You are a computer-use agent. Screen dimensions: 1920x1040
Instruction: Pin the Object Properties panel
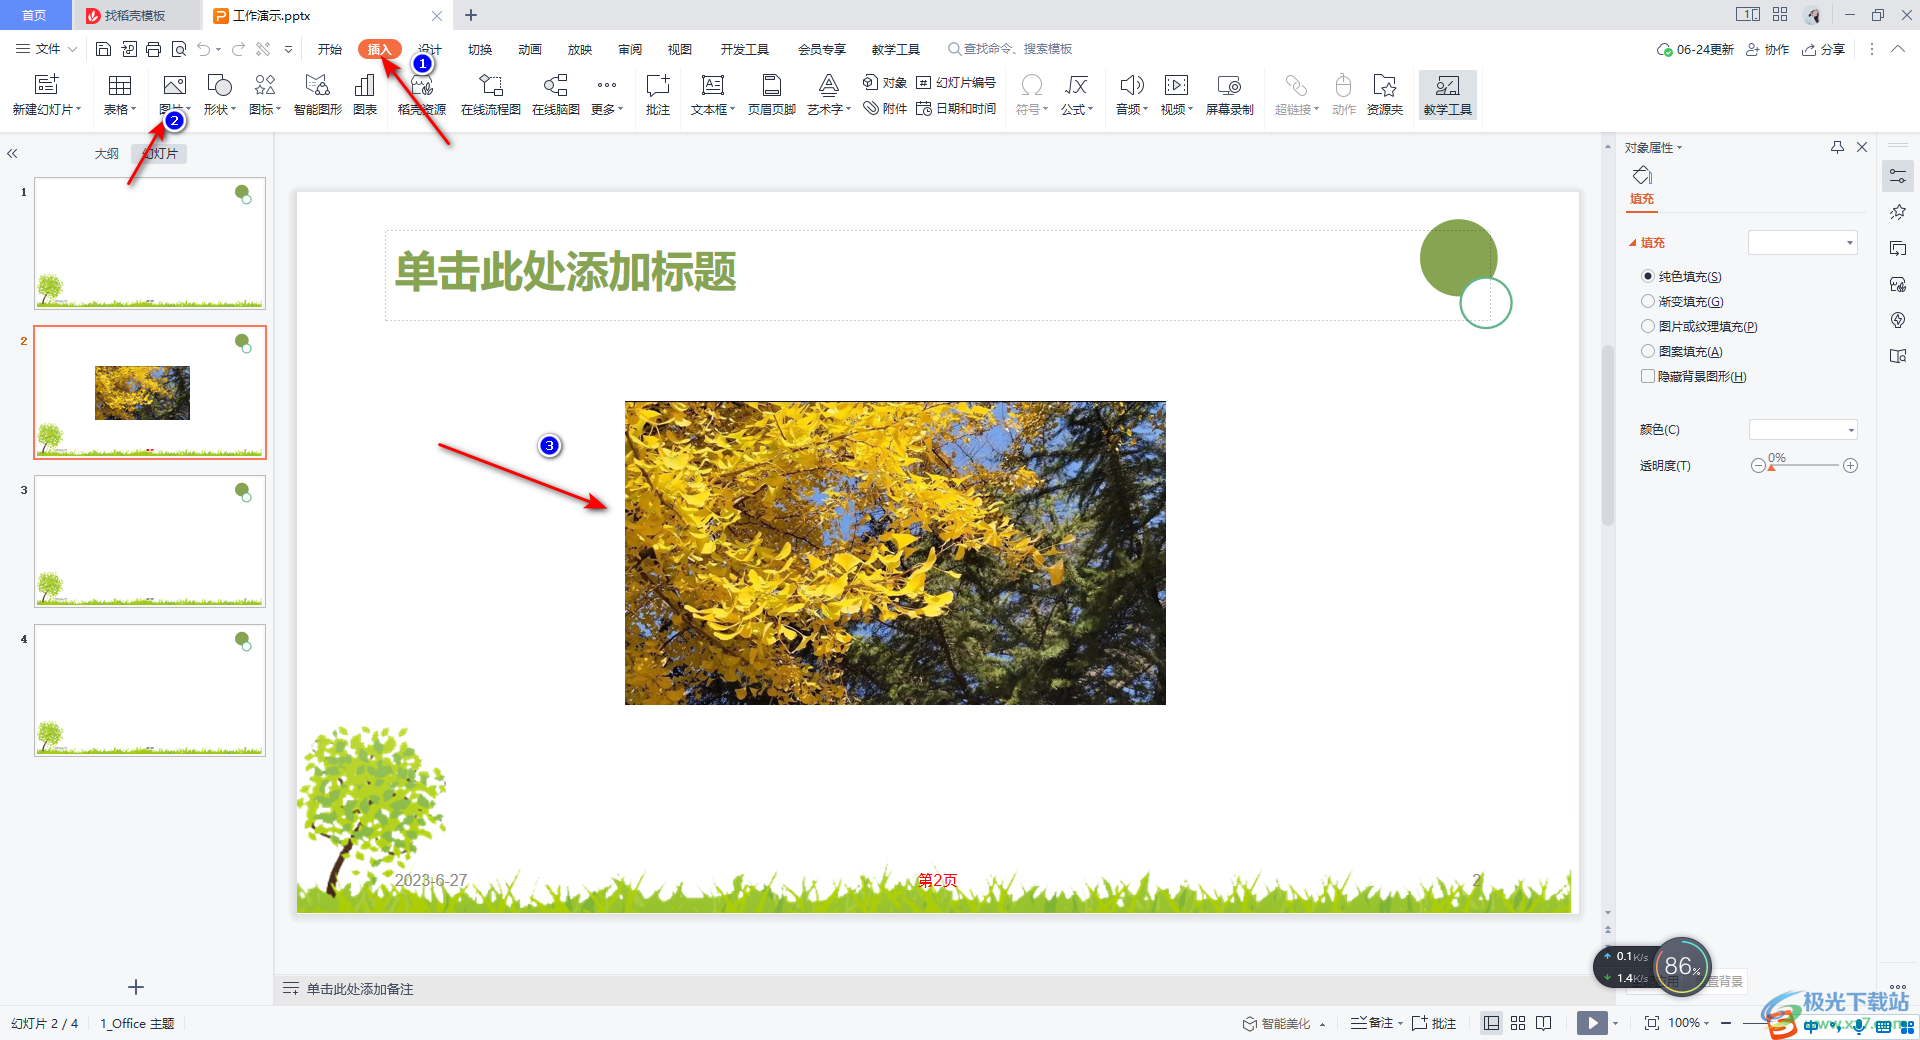click(1837, 147)
